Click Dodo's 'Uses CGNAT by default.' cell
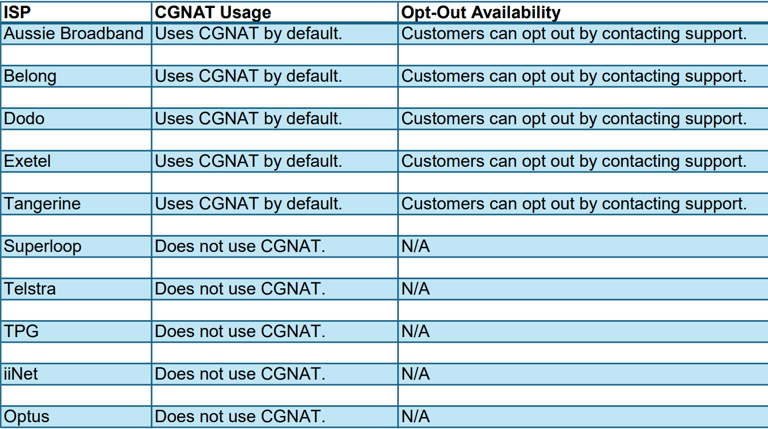Image resolution: width=768 pixels, height=429 pixels. coord(273,118)
